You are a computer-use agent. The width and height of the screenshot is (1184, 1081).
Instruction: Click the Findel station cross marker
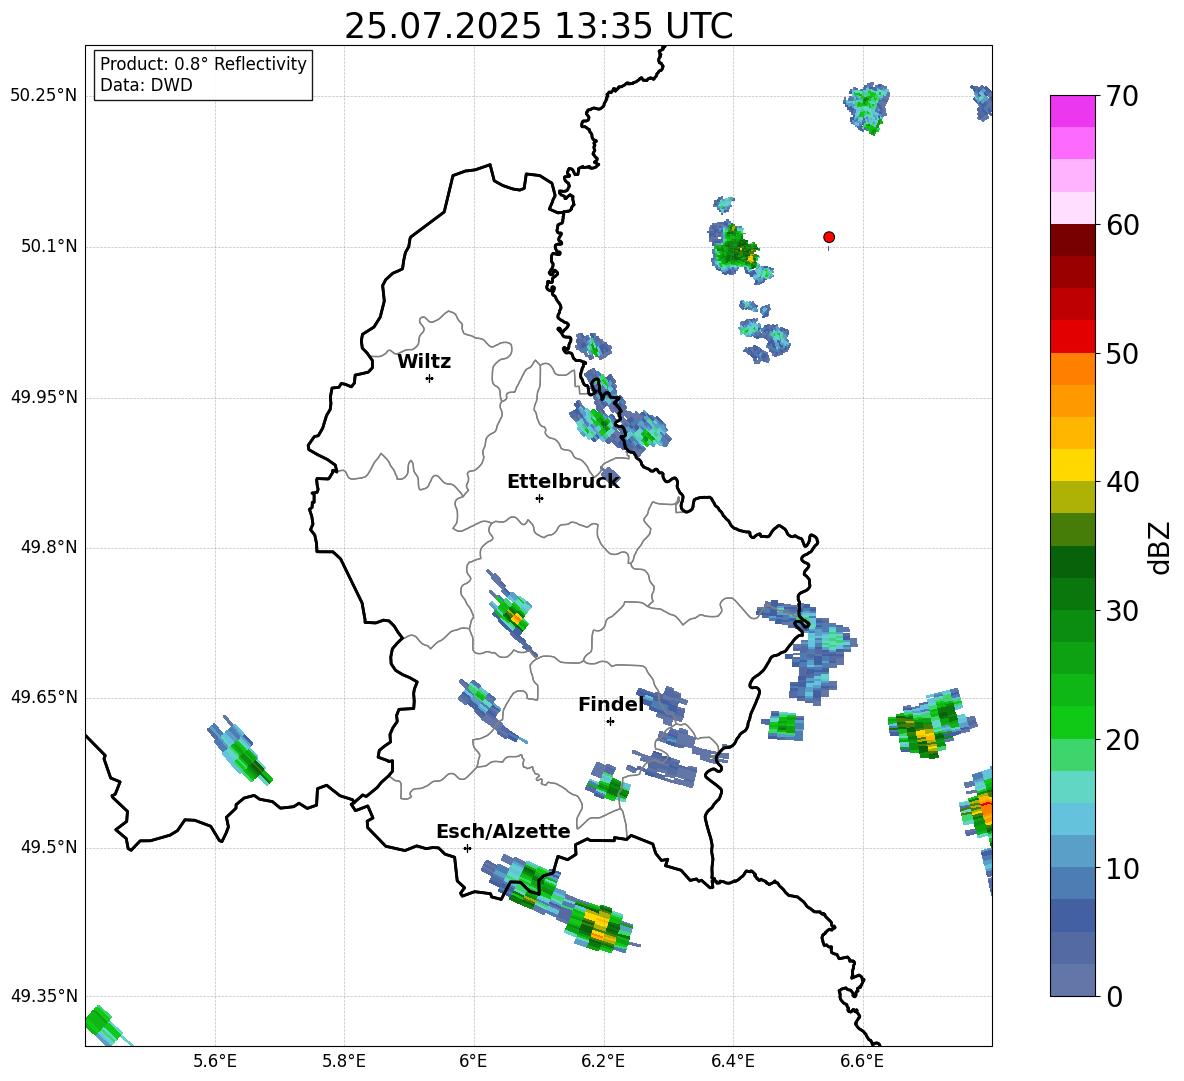coord(610,722)
